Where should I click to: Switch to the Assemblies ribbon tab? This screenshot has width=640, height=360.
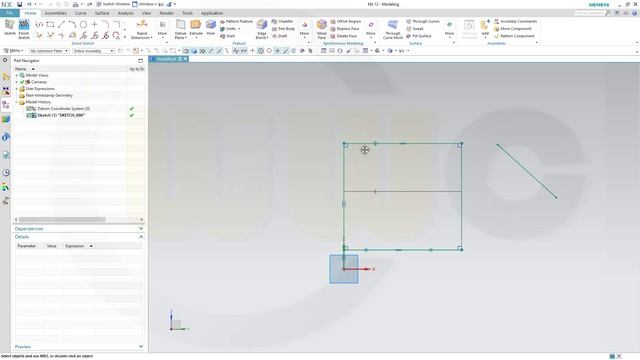pyautogui.click(x=56, y=13)
